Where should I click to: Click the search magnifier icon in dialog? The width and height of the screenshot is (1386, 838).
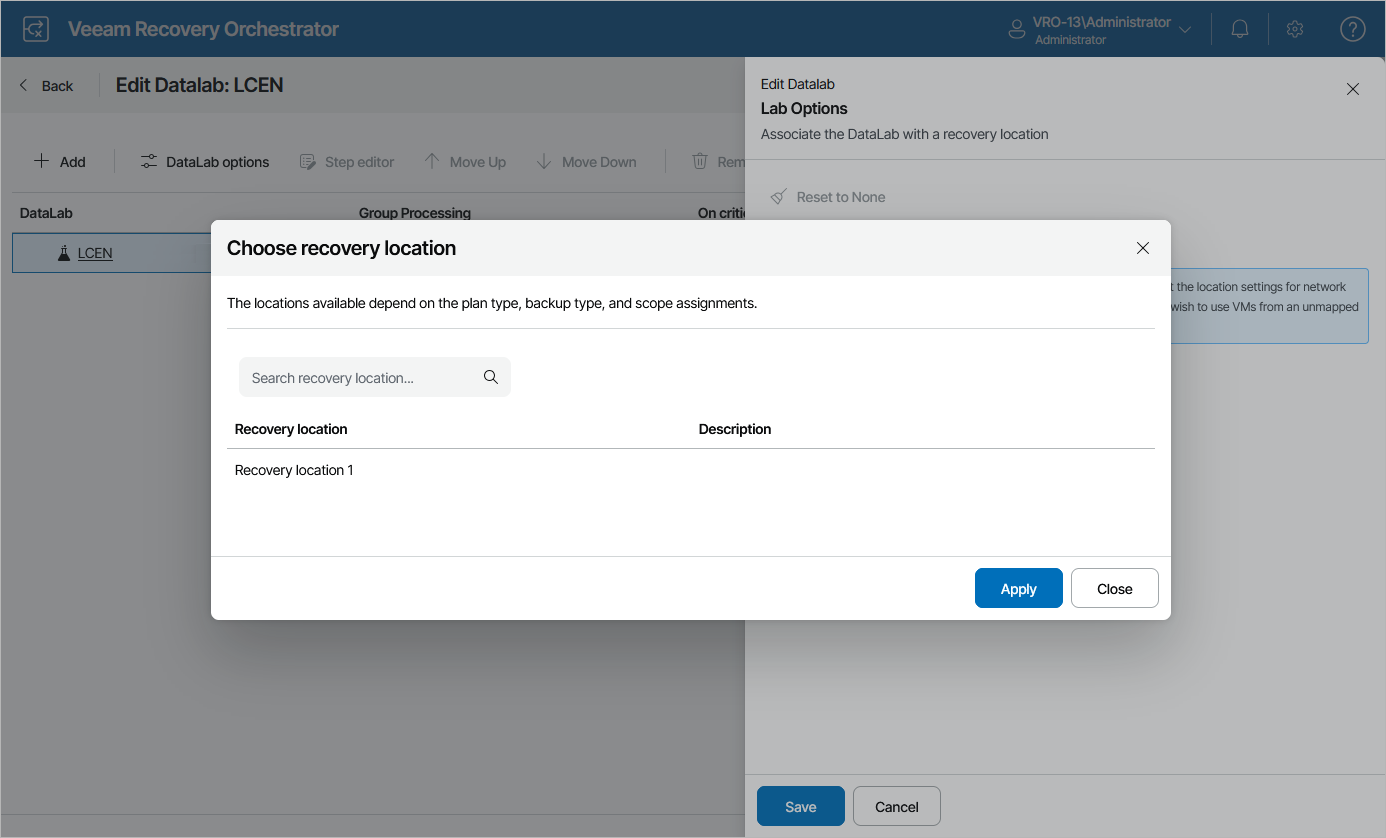(x=490, y=377)
